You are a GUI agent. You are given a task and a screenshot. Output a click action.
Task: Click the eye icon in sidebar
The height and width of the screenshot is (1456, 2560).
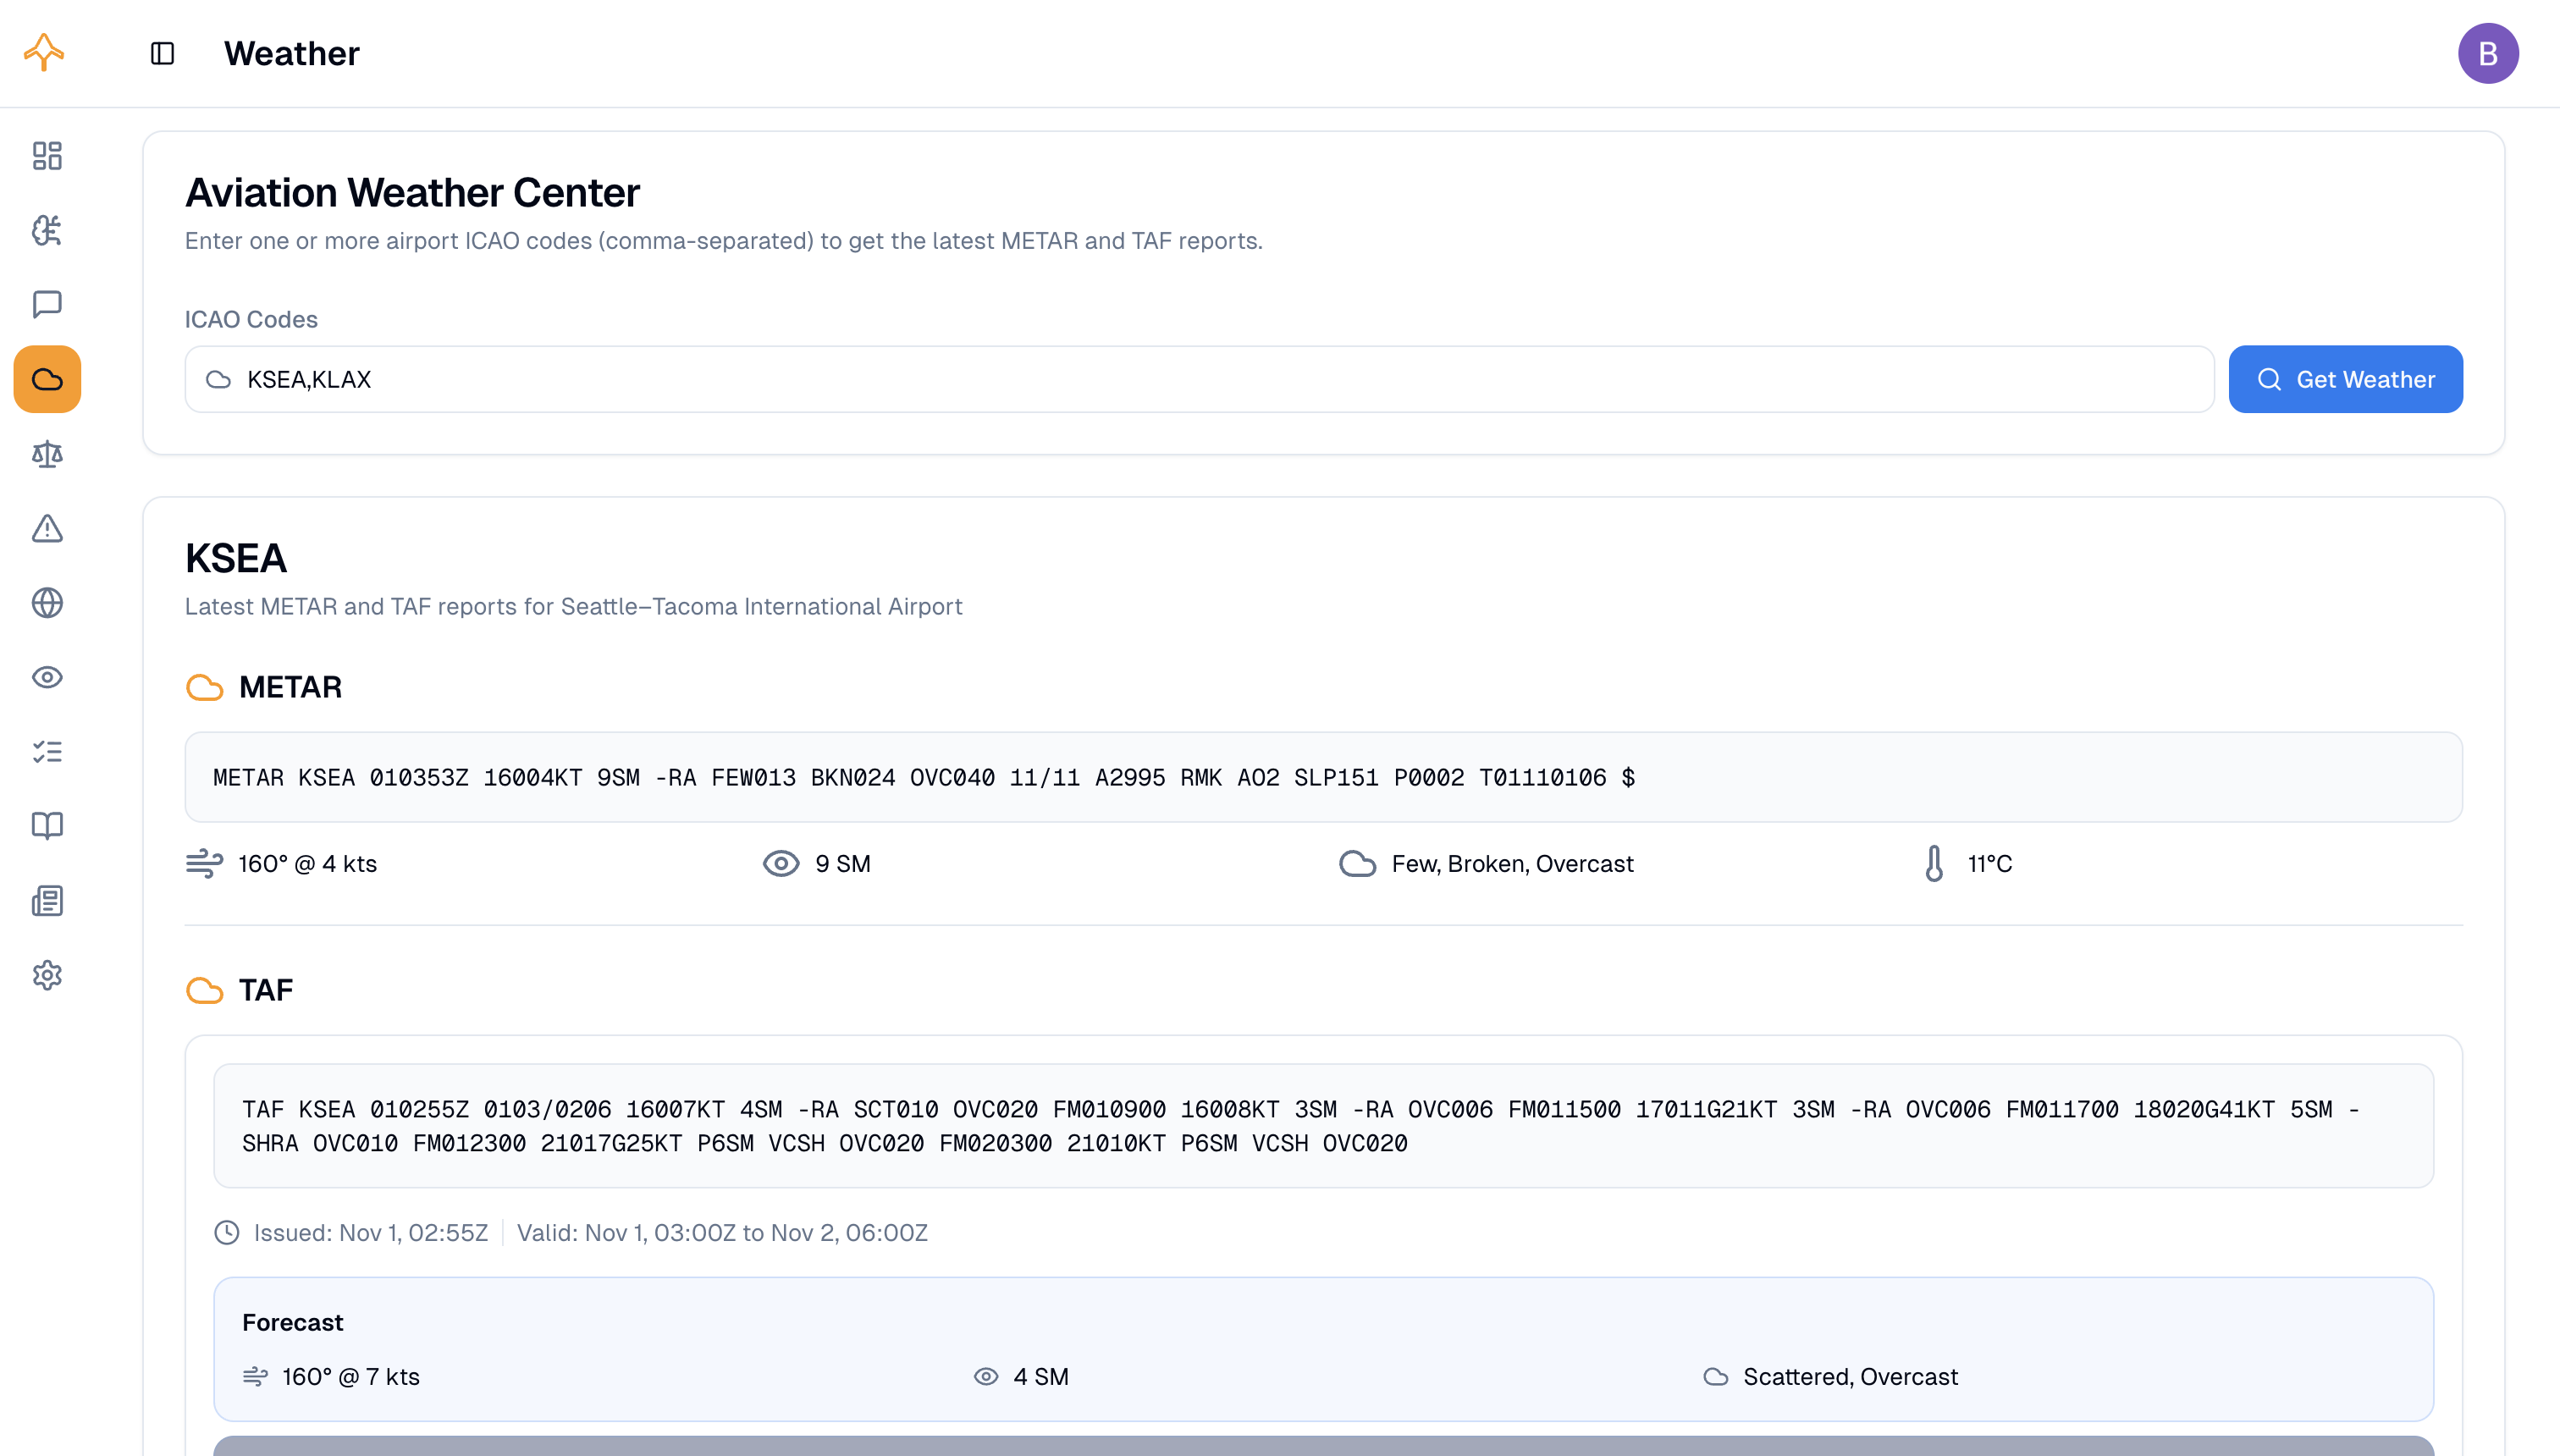pos(47,677)
